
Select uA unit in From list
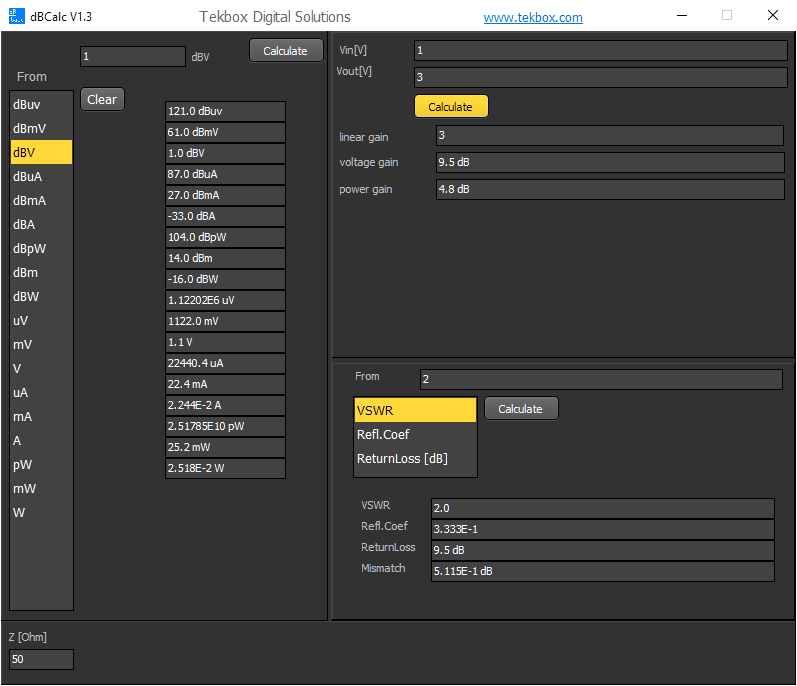pos(41,392)
